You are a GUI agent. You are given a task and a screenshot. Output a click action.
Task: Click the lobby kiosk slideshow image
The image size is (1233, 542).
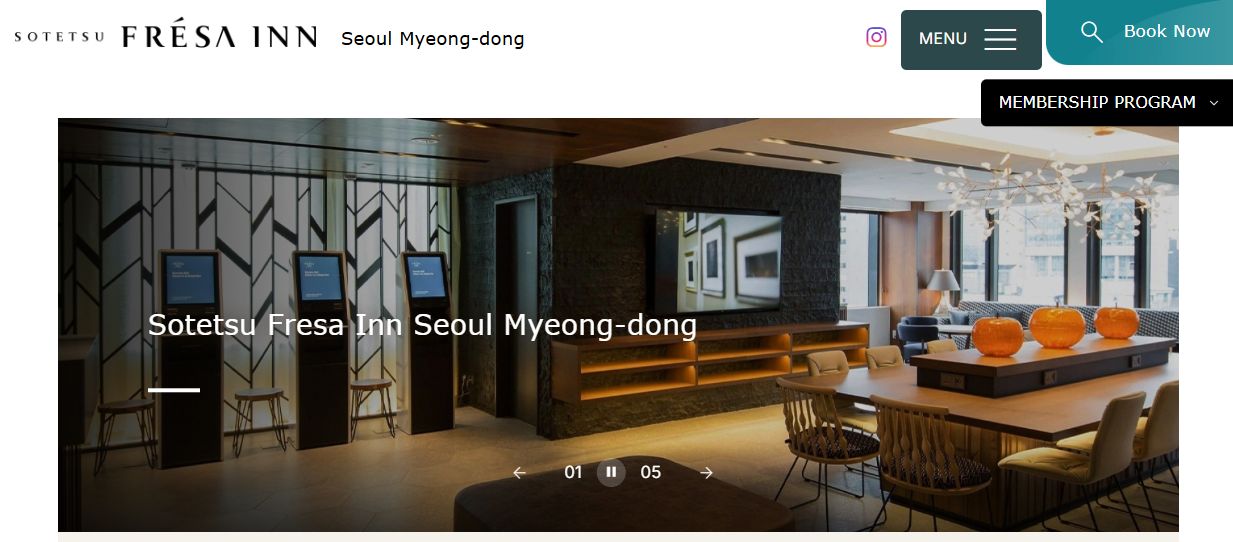click(x=618, y=325)
